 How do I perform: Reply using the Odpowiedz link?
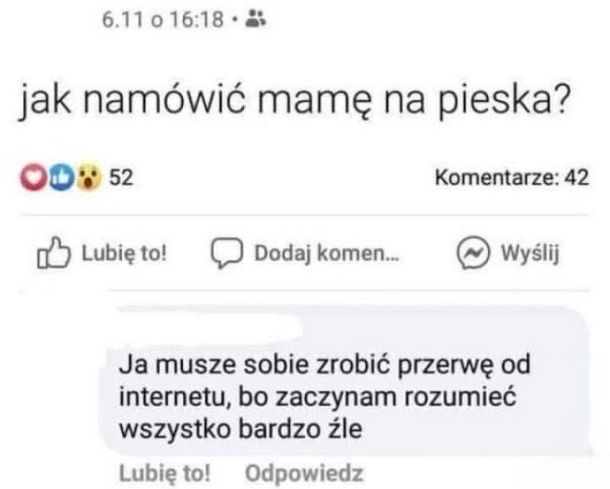304,473
